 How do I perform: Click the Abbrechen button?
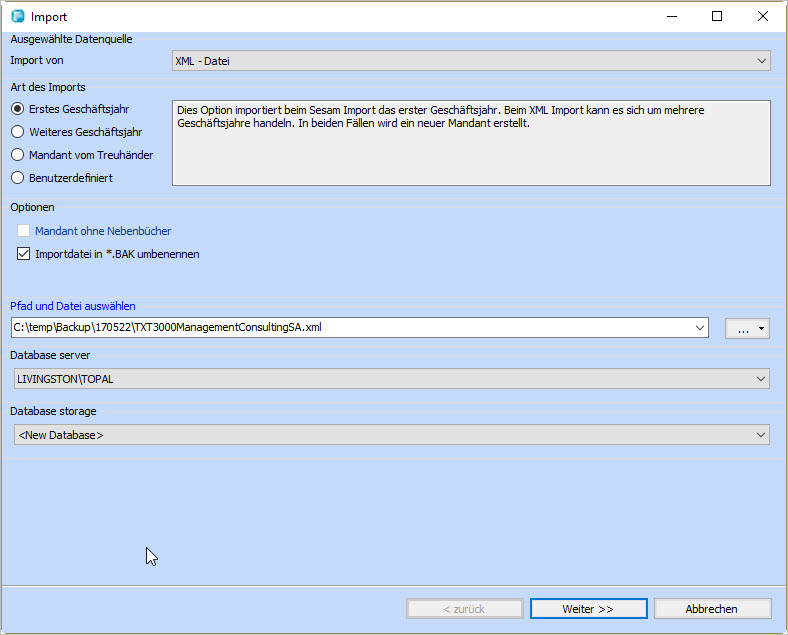[712, 609]
